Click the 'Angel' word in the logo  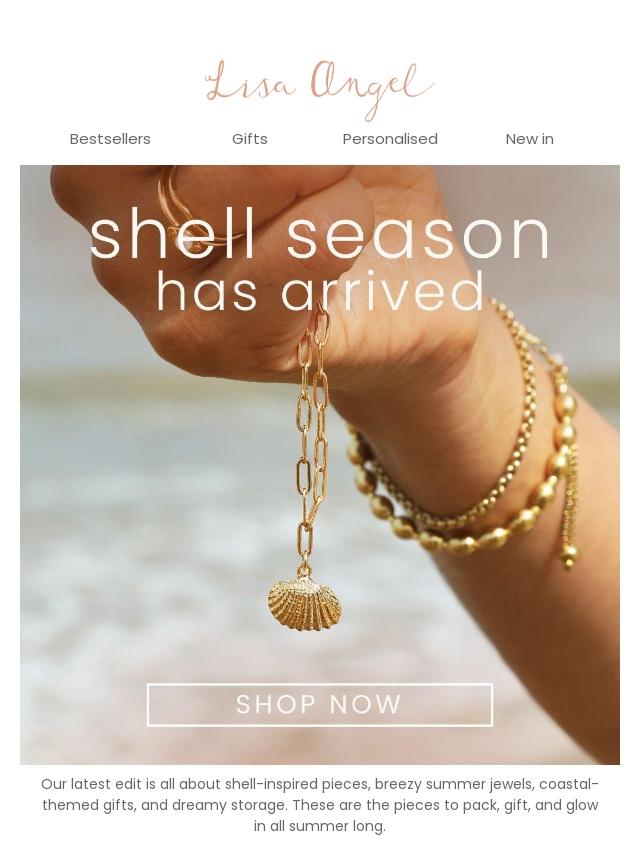tap(372, 89)
